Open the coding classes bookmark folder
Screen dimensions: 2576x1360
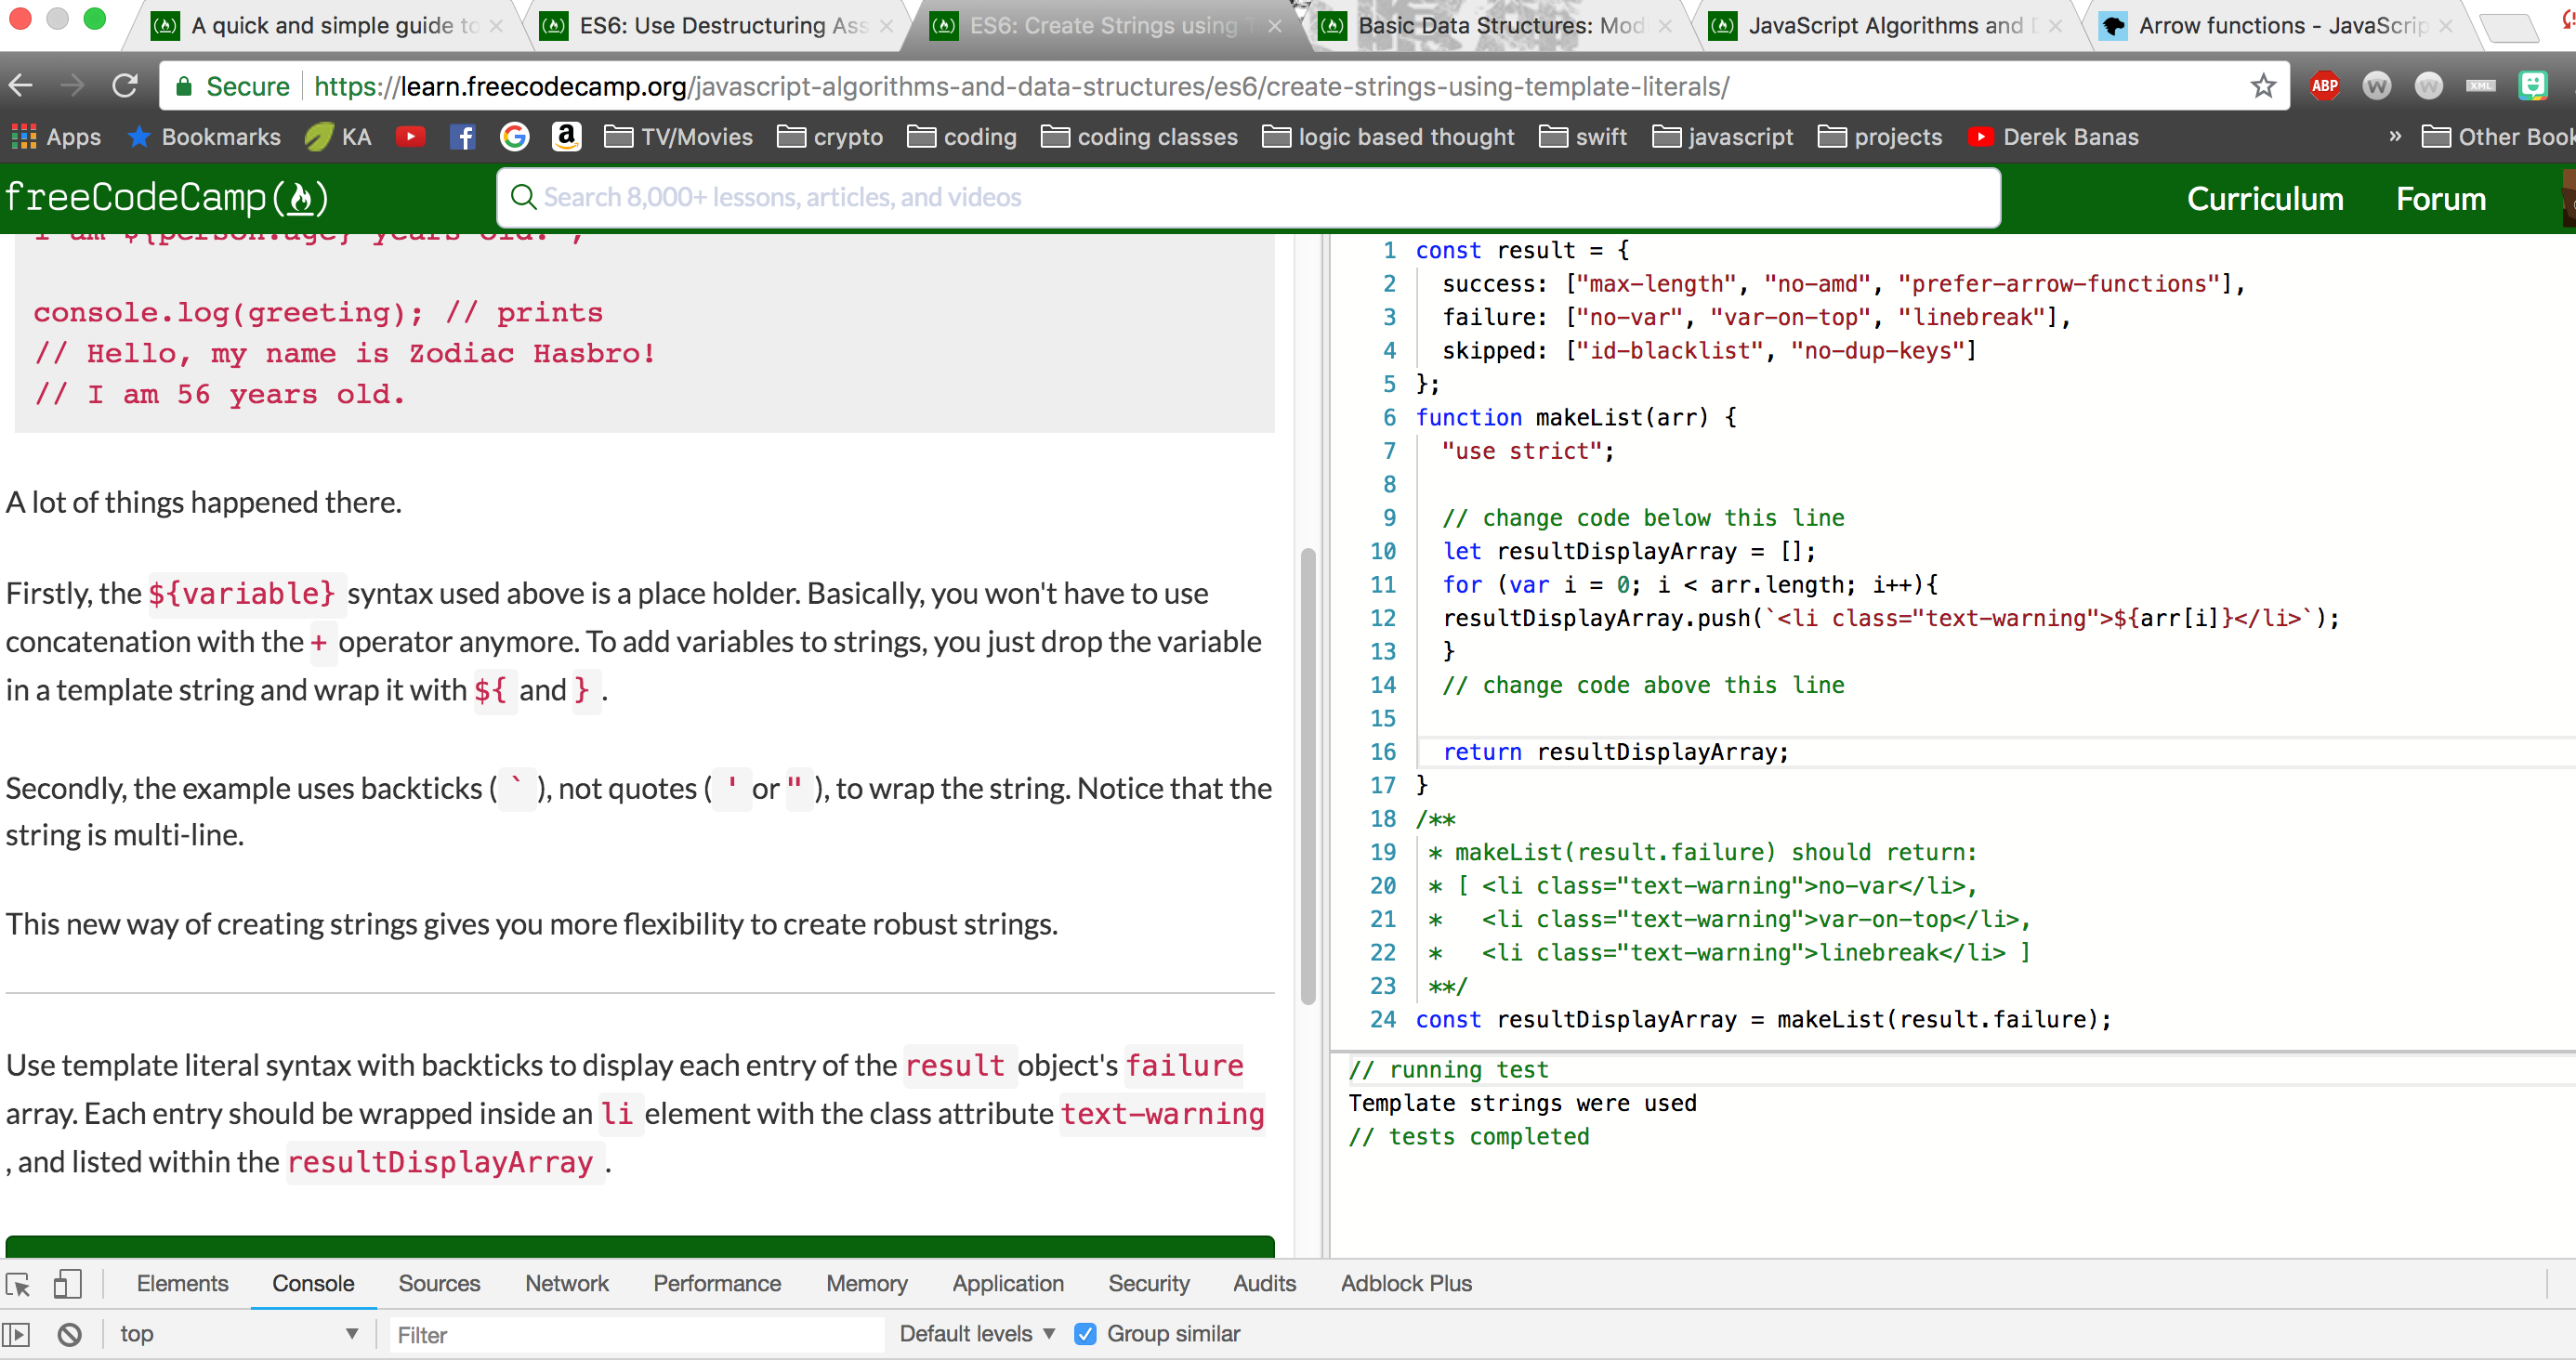pos(1140,137)
